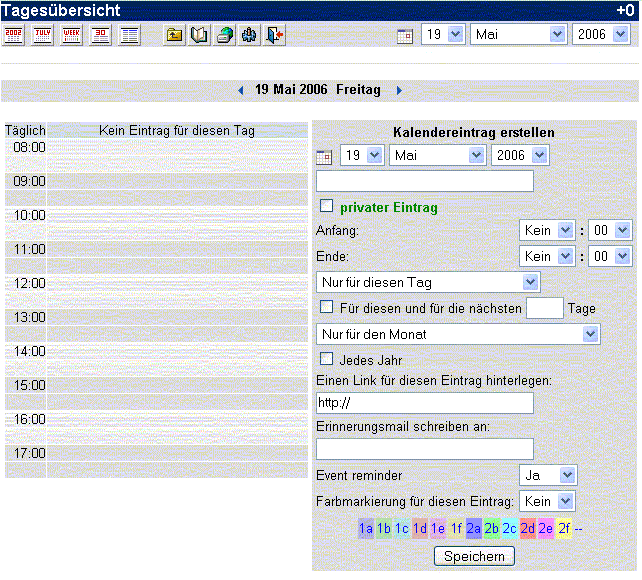Go to the next day arrow

pos(399,90)
